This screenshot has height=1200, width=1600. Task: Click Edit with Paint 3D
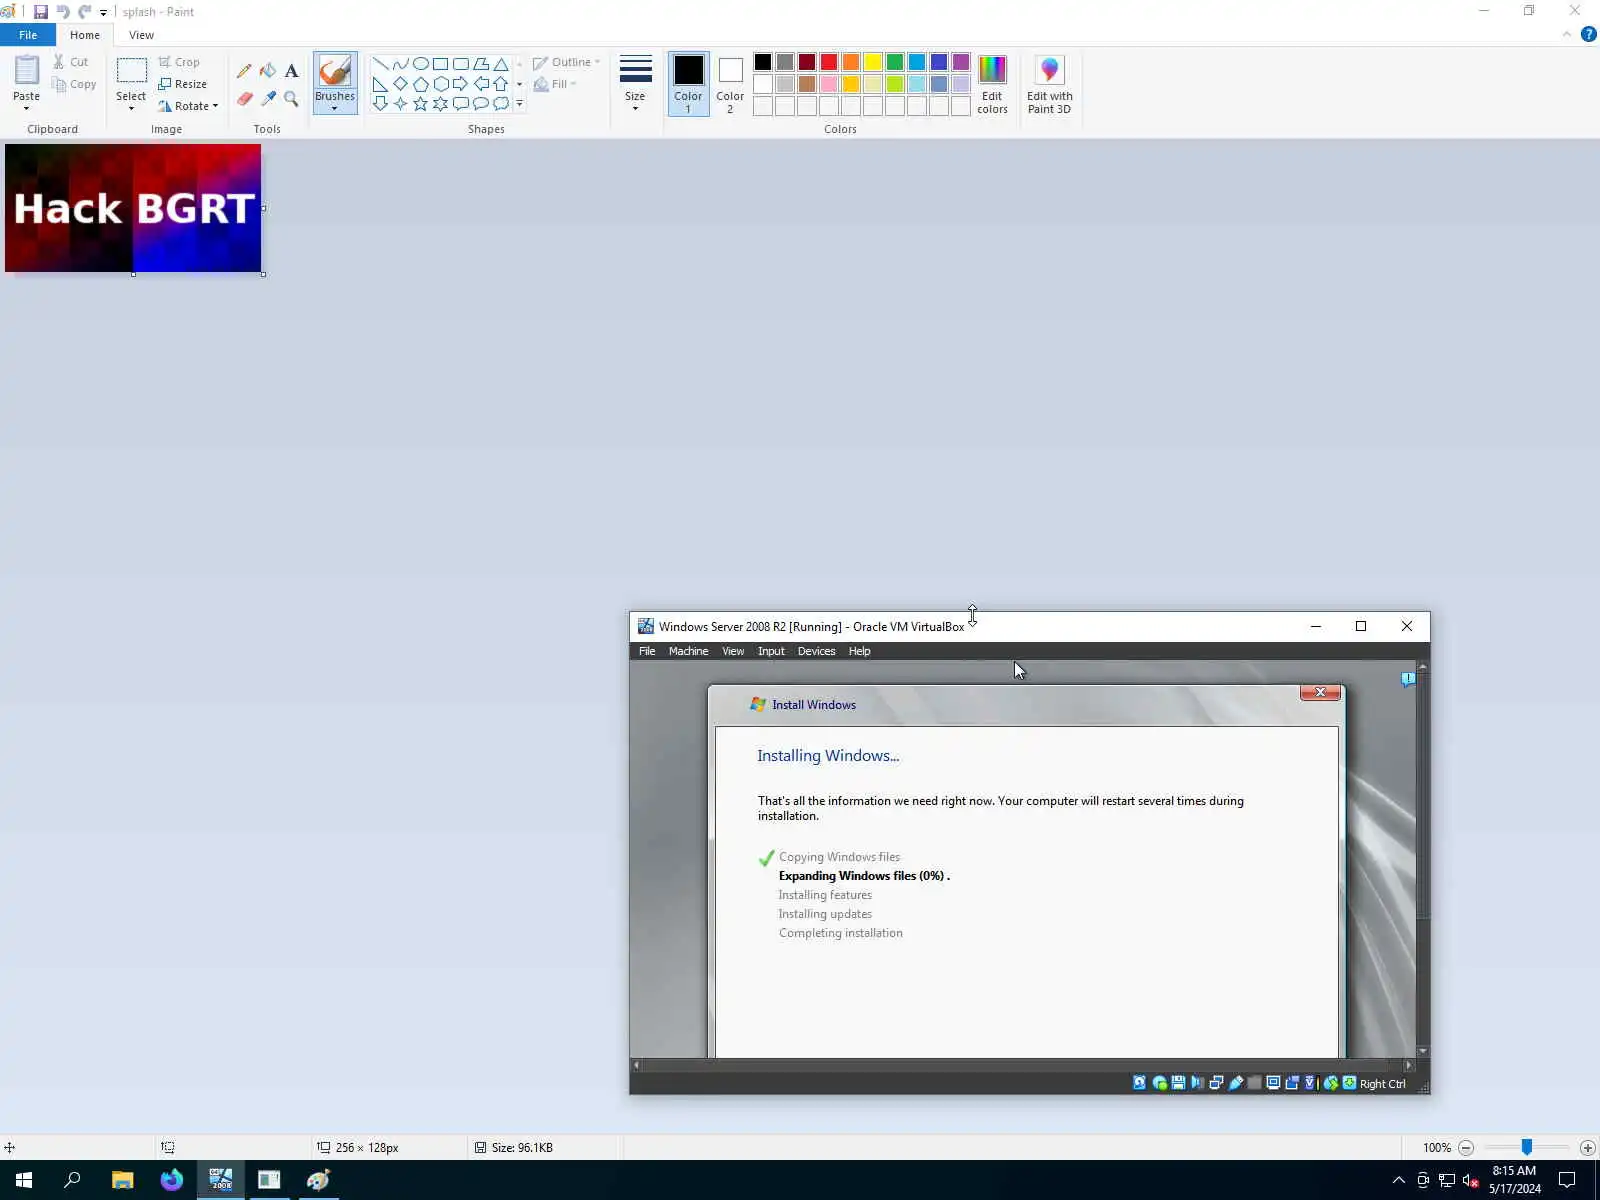point(1049,85)
